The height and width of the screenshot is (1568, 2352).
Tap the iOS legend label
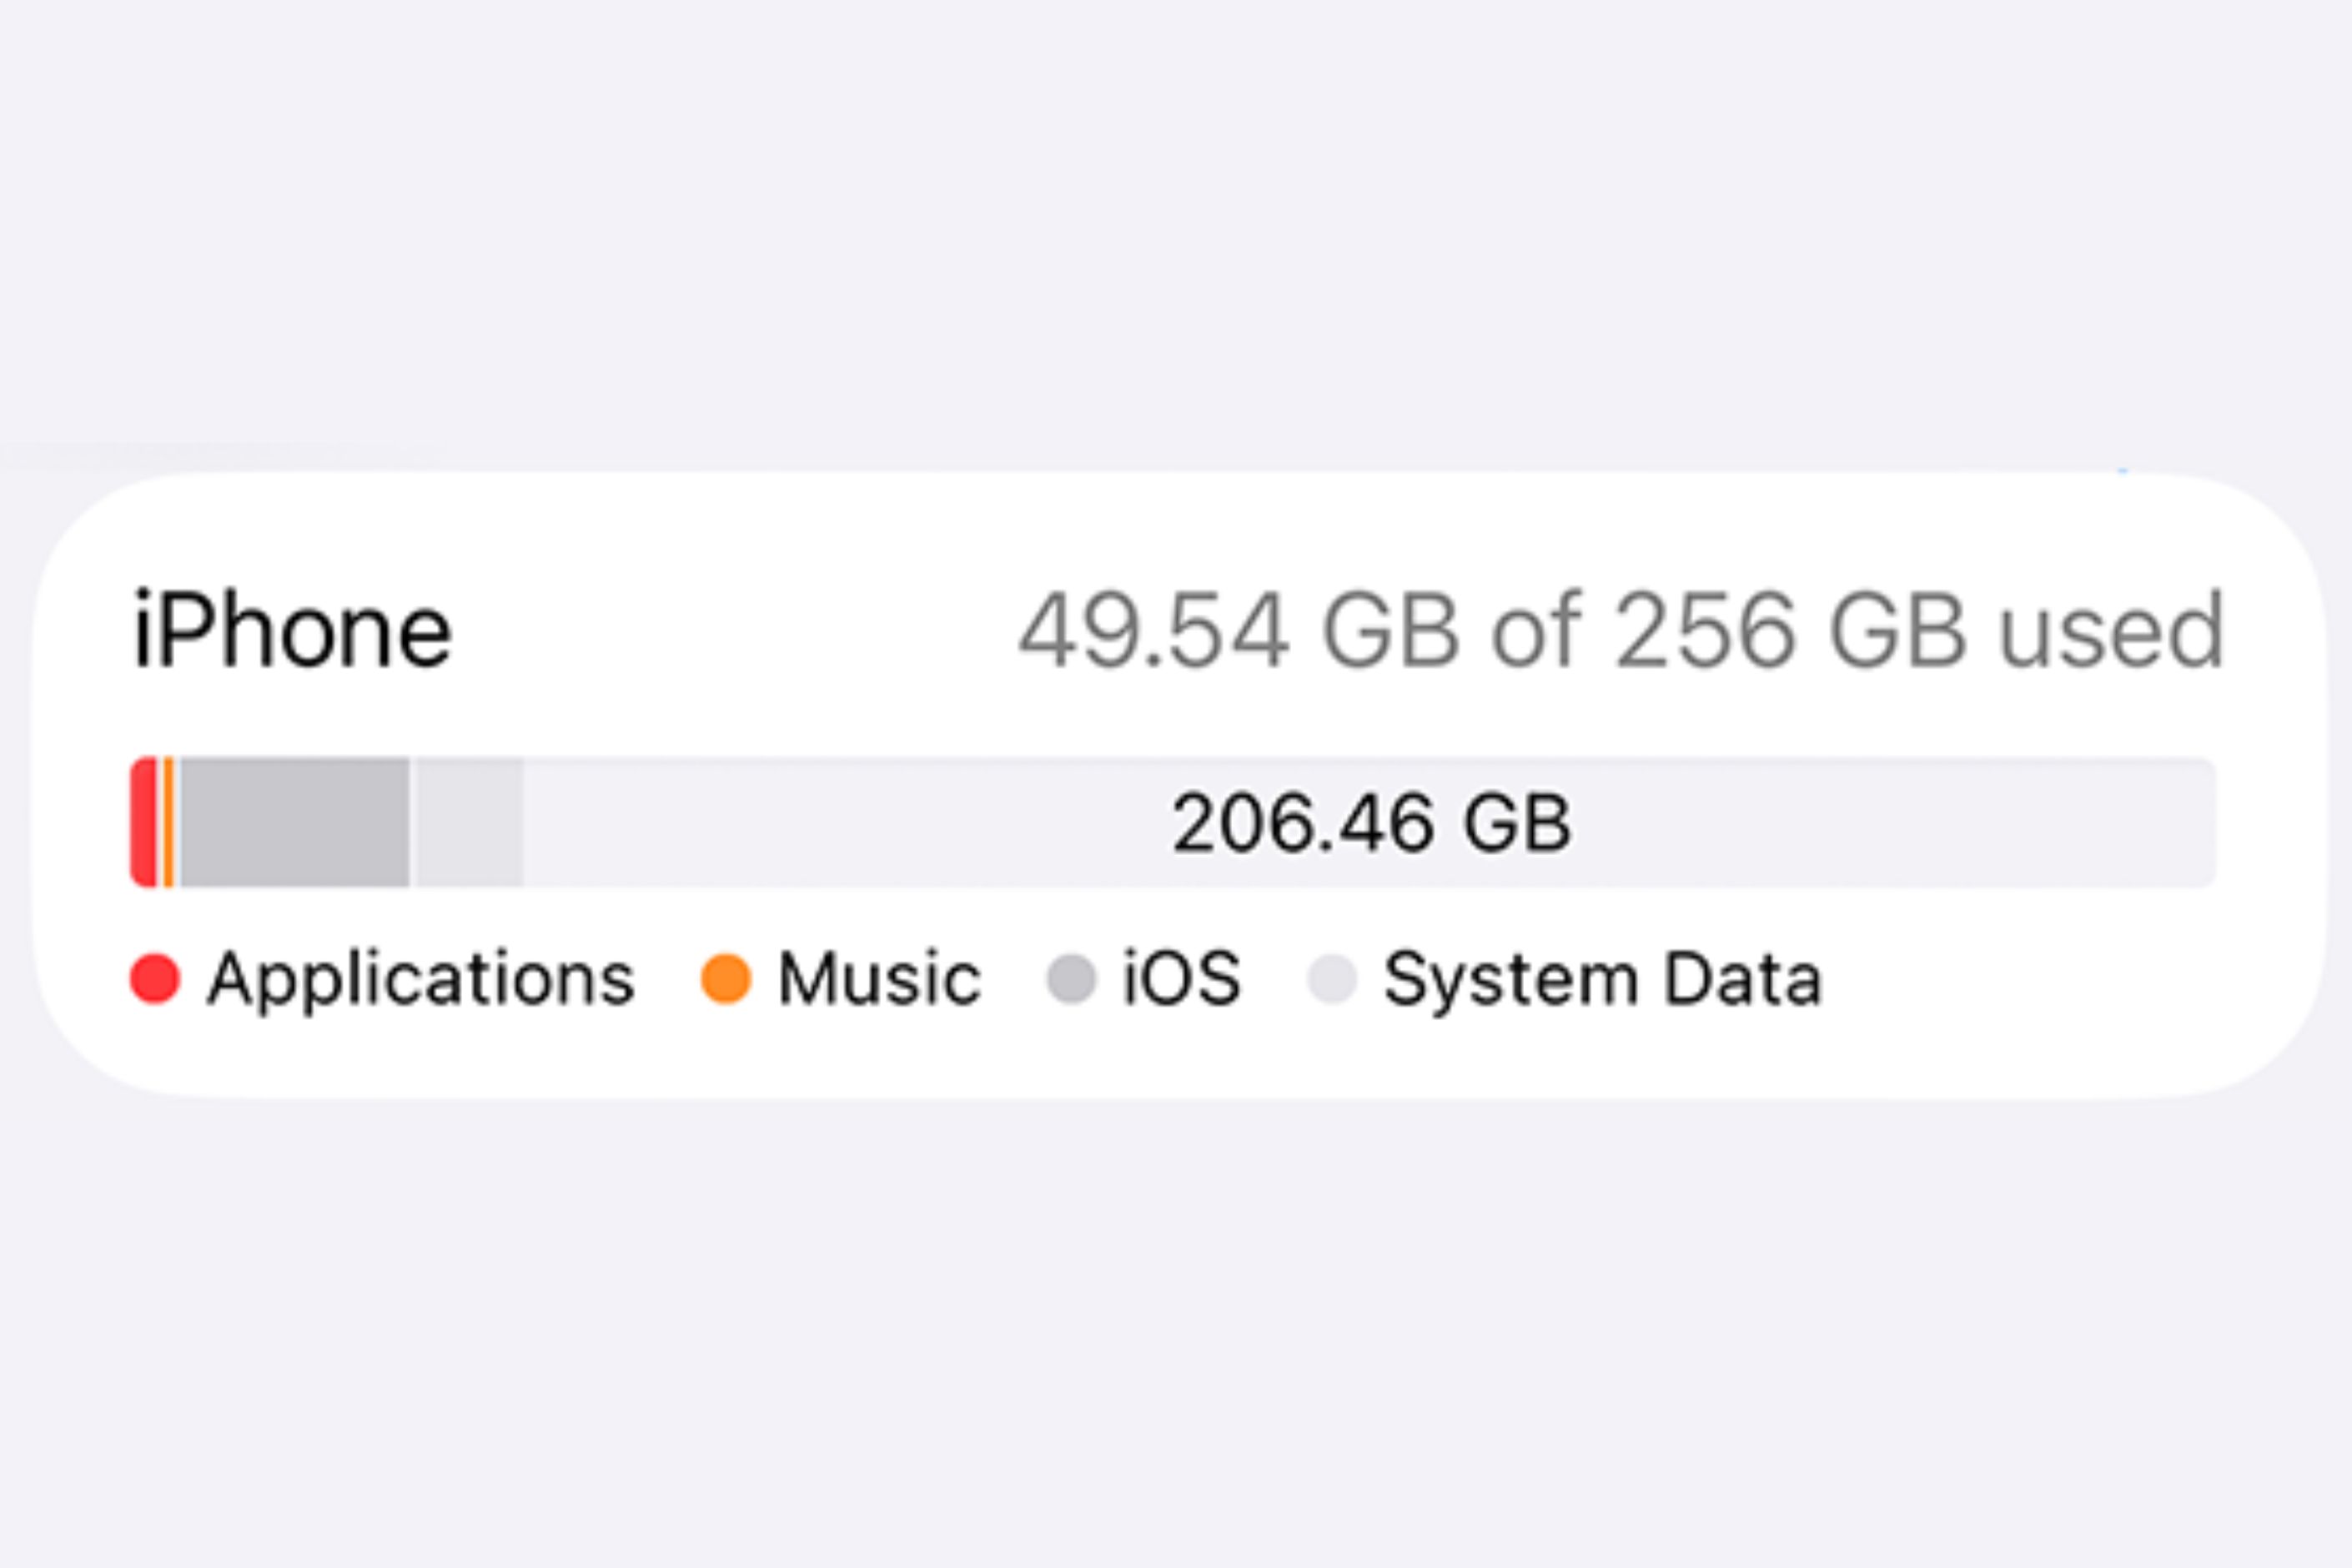1182,978
